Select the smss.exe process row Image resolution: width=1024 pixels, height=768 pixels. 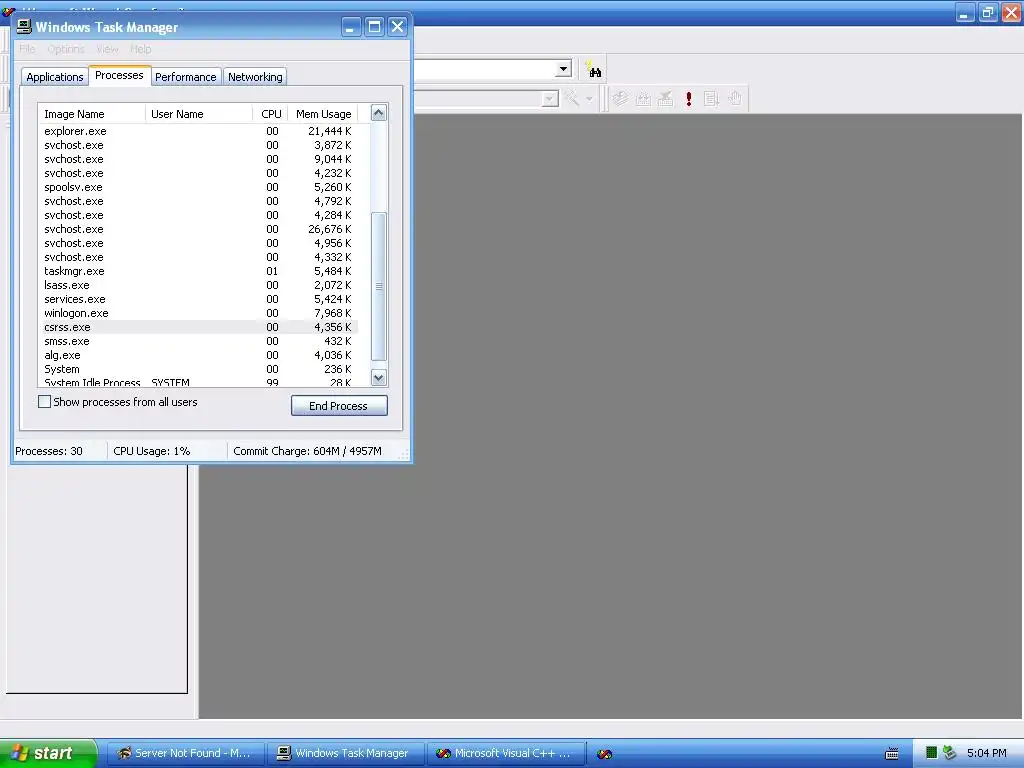tap(198, 342)
